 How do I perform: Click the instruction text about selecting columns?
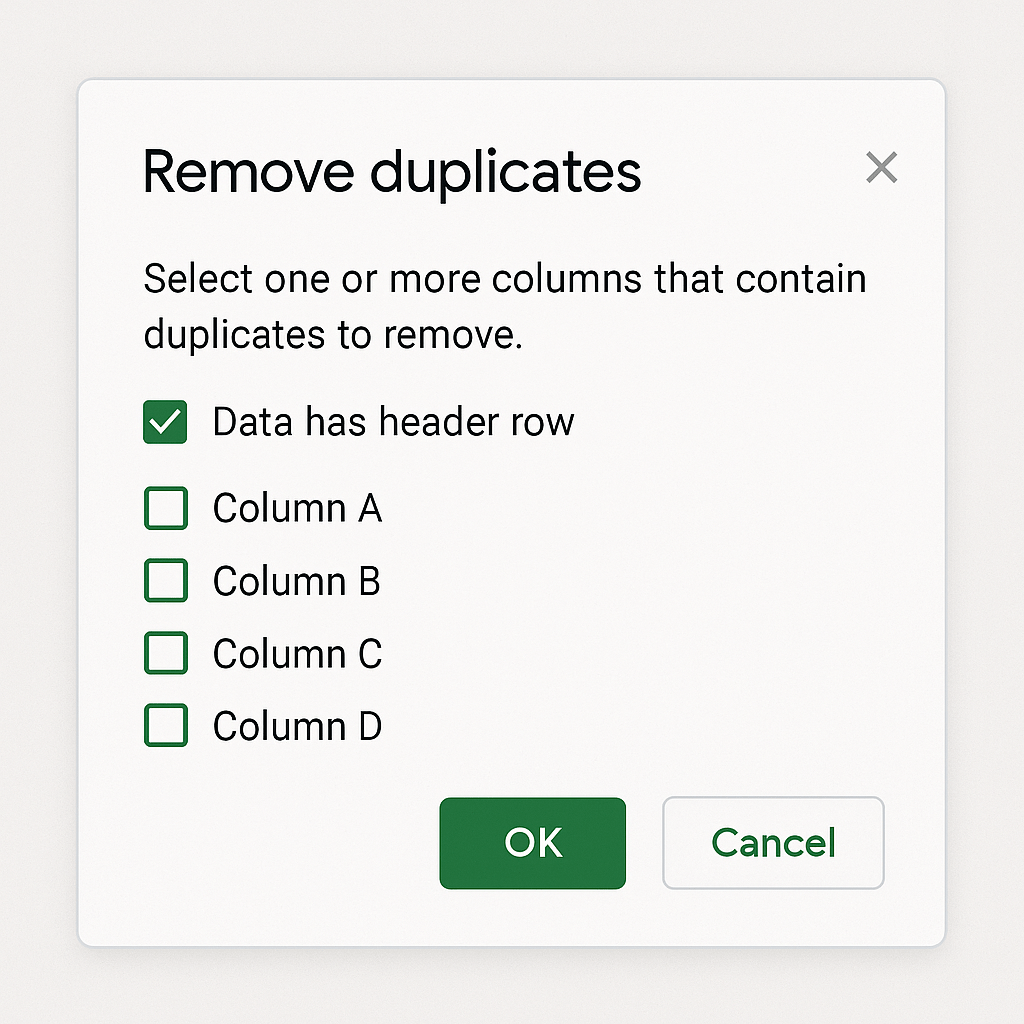point(505,306)
